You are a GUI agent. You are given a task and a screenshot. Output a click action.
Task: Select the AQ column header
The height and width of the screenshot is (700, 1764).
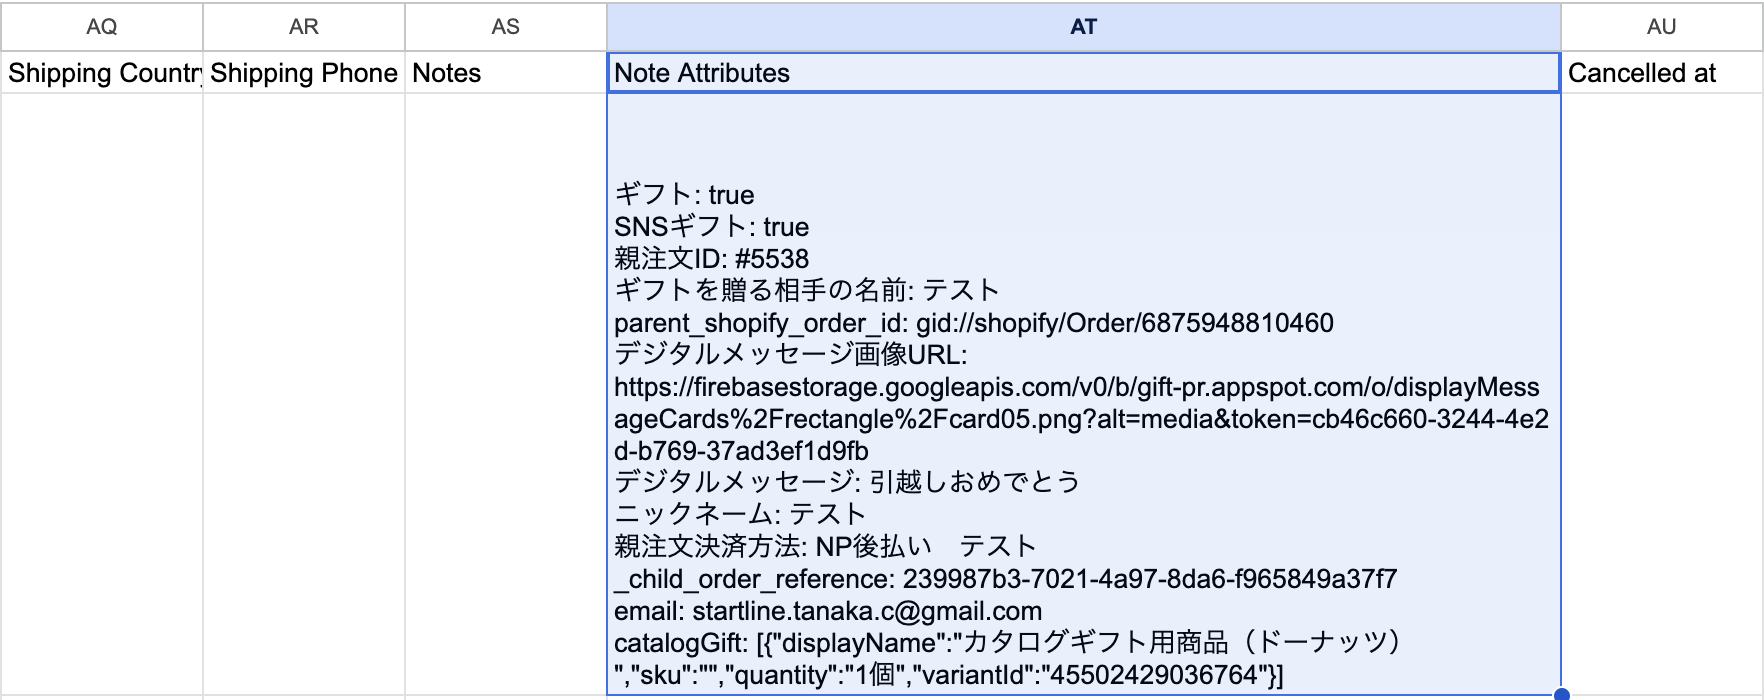[x=102, y=27]
